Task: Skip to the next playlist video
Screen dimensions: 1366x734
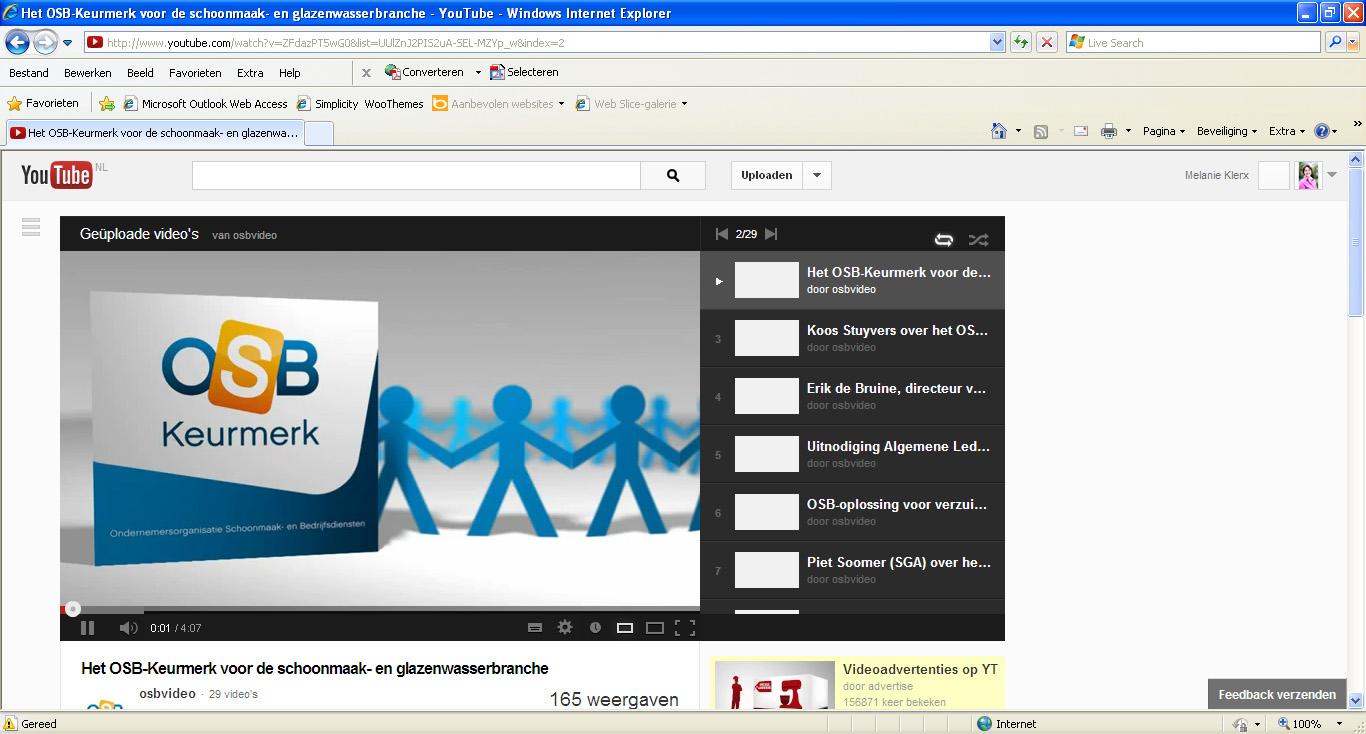Action: tap(771, 234)
